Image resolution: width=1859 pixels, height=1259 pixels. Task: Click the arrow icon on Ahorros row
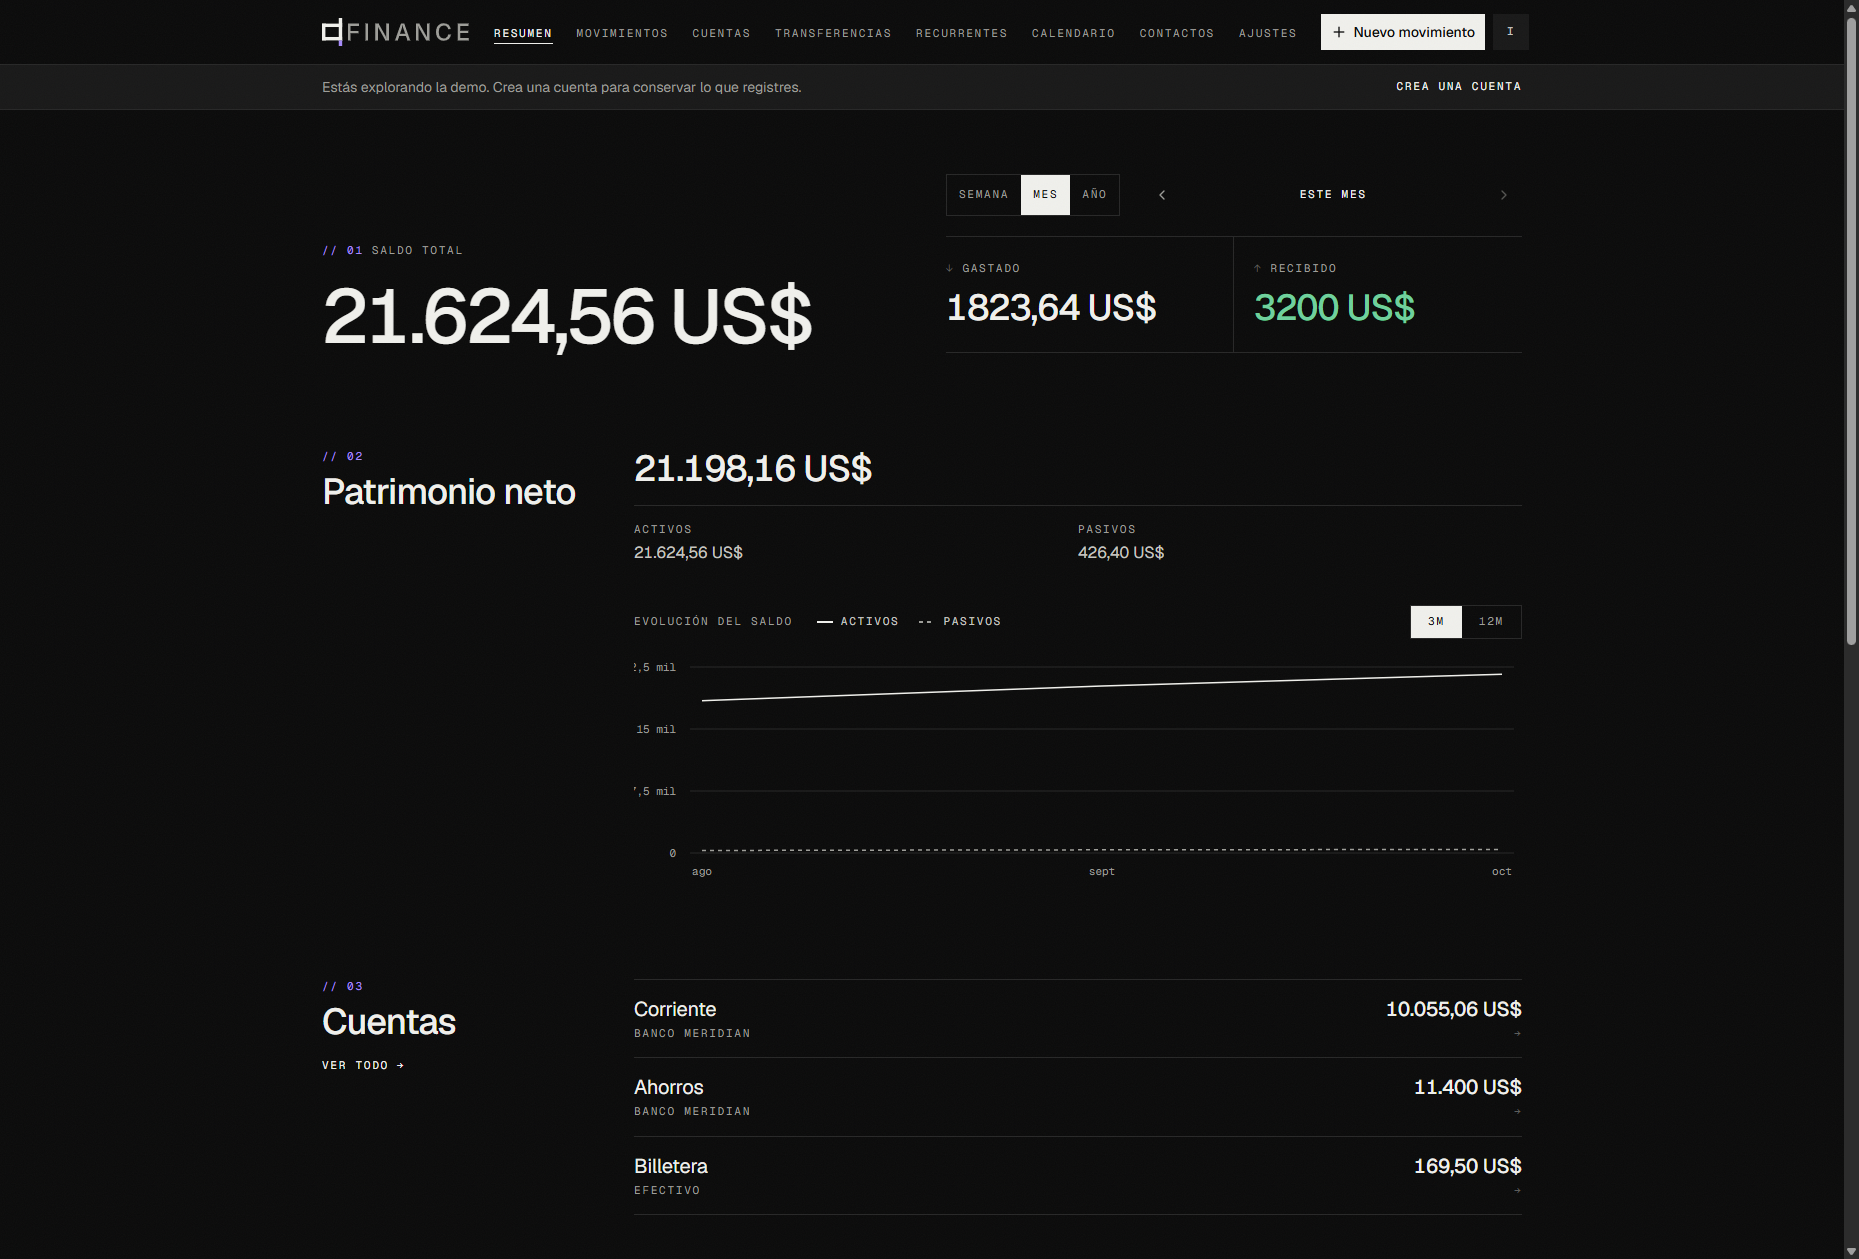(1517, 1112)
